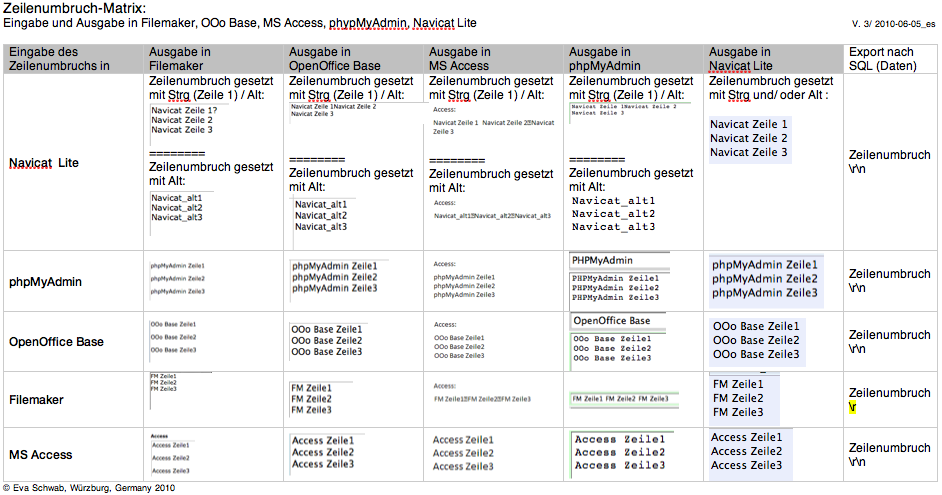Click the version text "V. 3/ 2010-06-05_es"
The height and width of the screenshot is (495, 942).
click(x=893, y=24)
